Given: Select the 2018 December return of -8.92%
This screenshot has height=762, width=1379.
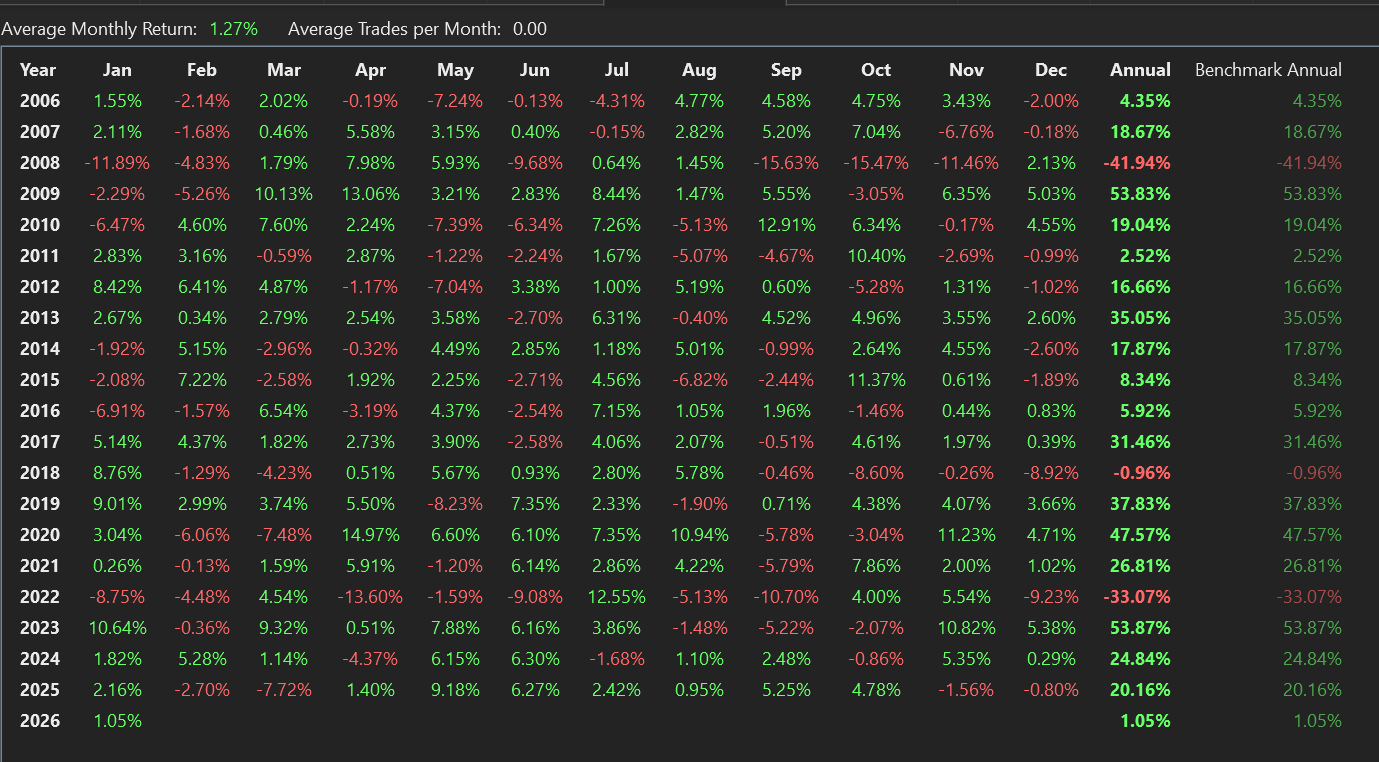Looking at the screenshot, I should coord(1051,473).
